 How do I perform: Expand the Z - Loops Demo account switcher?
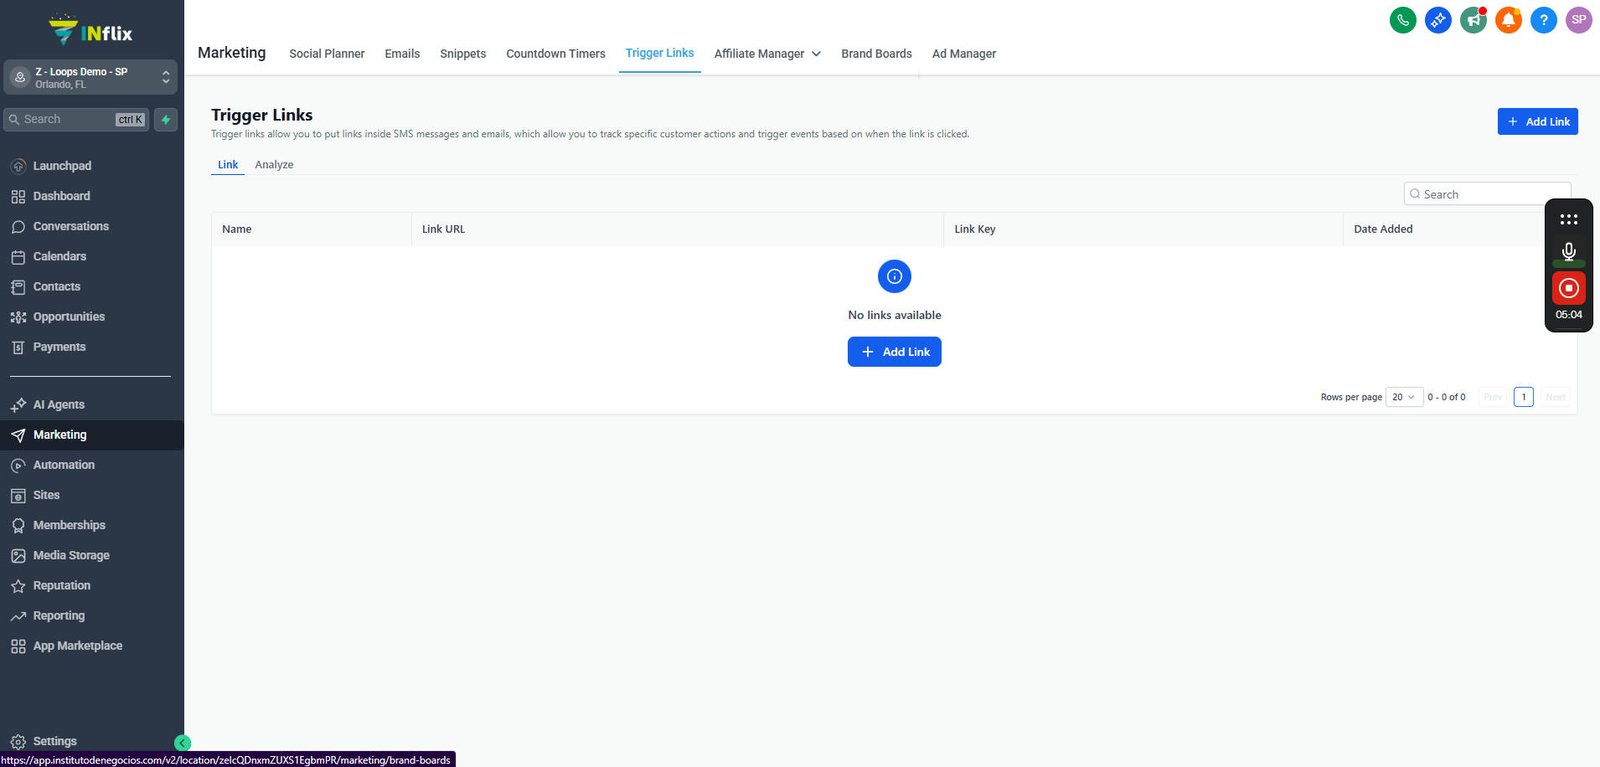click(x=91, y=77)
